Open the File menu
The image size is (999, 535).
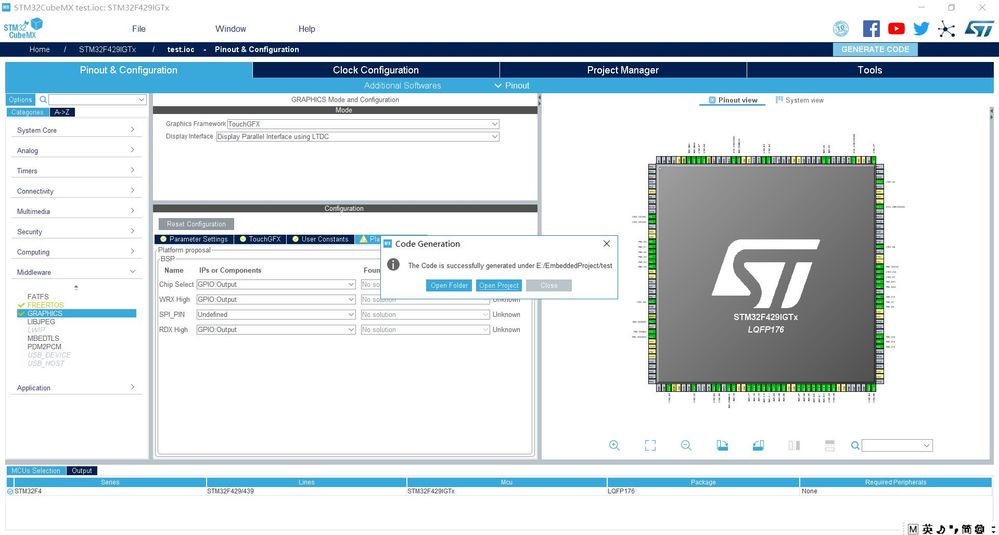[x=138, y=29]
